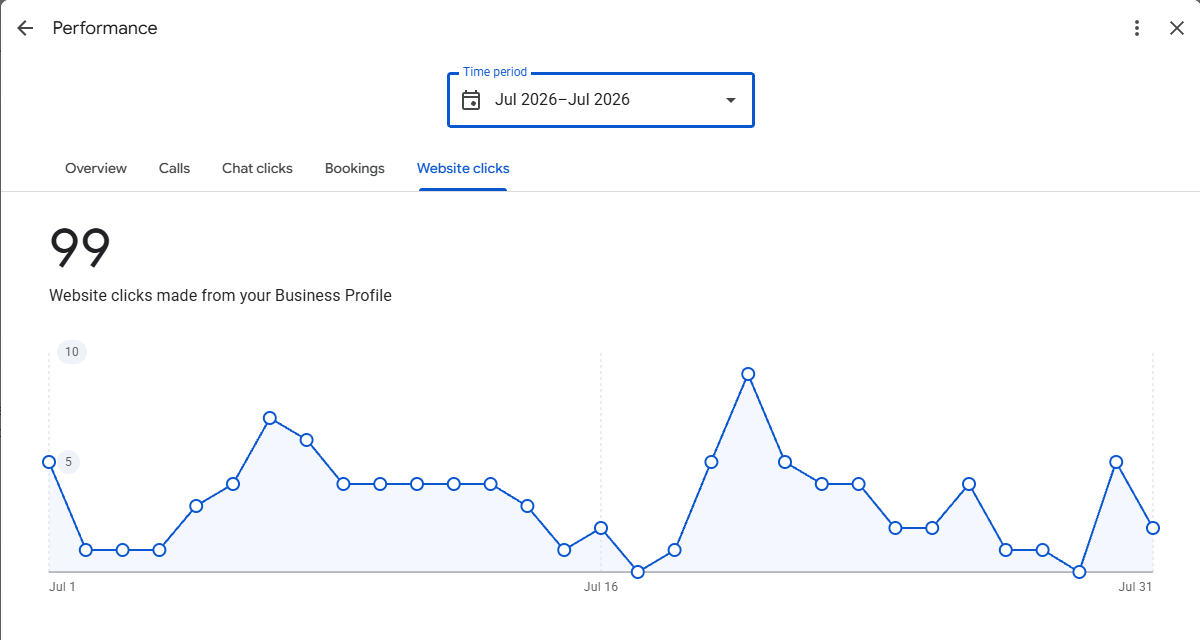Click the Jul 16 axis label

(x=601, y=587)
